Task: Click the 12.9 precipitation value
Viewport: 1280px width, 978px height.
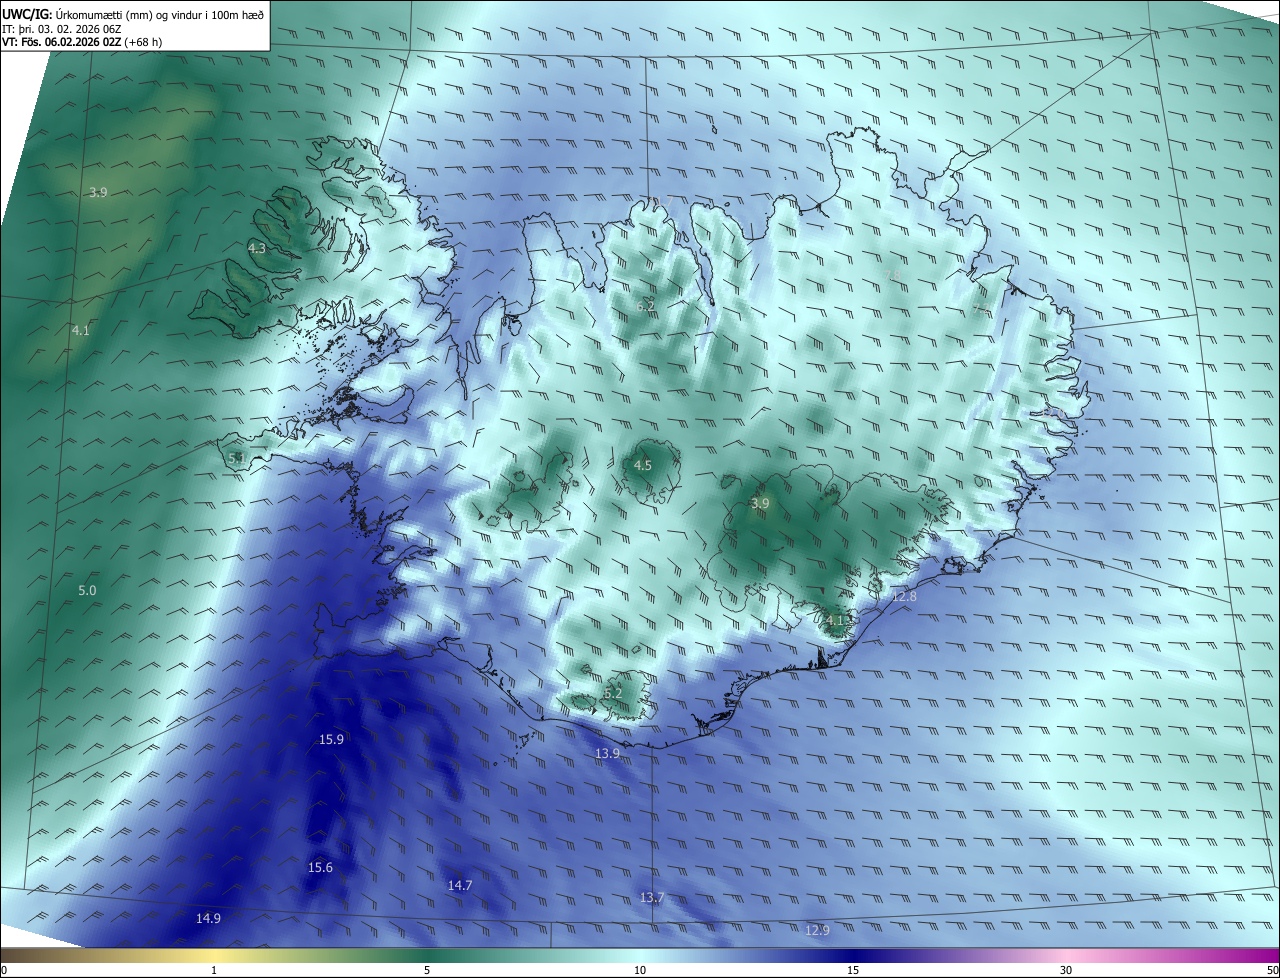Action: pyautogui.click(x=817, y=931)
